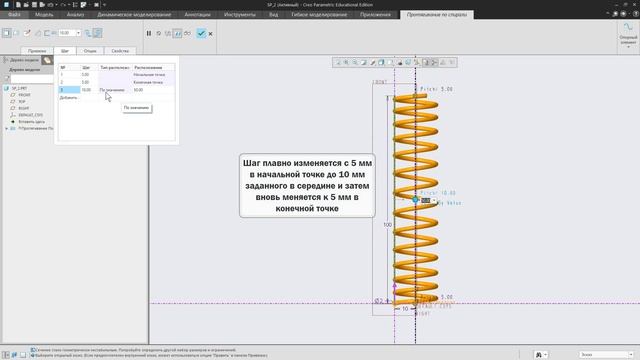Open the Опции dashboard tab

(90, 51)
